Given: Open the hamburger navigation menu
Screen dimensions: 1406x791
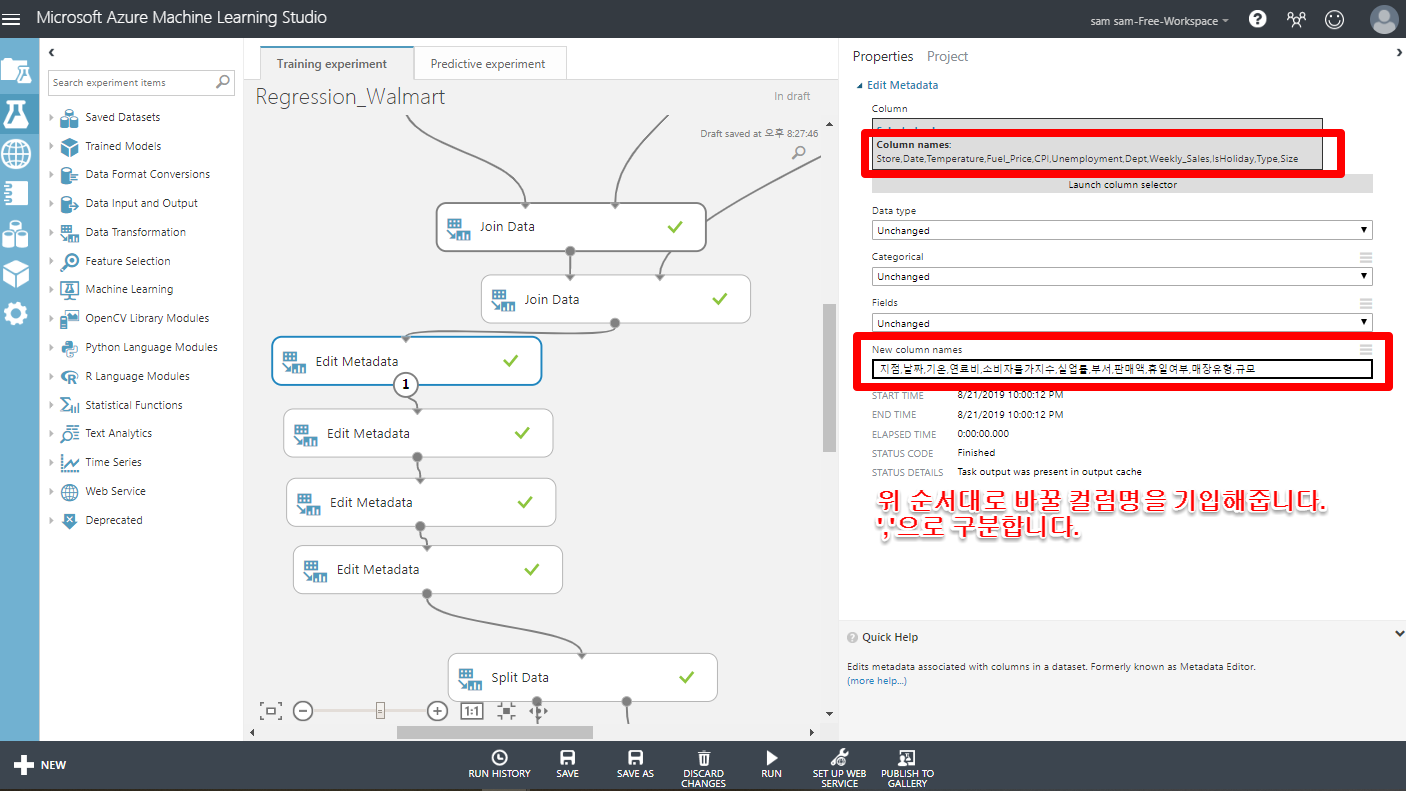Looking at the screenshot, I should pos(12,18).
